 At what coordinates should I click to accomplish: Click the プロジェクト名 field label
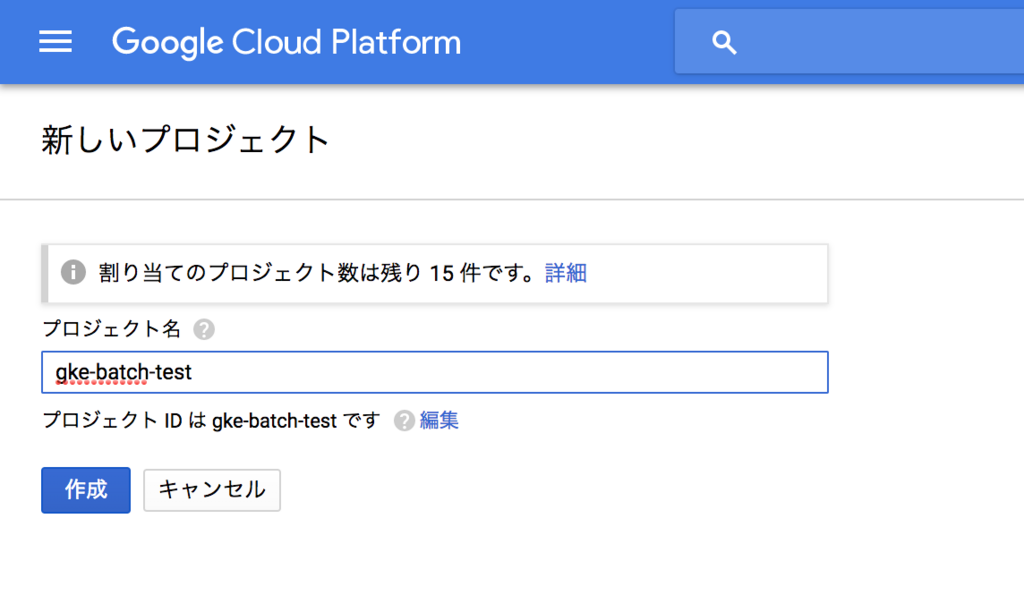[x=111, y=329]
